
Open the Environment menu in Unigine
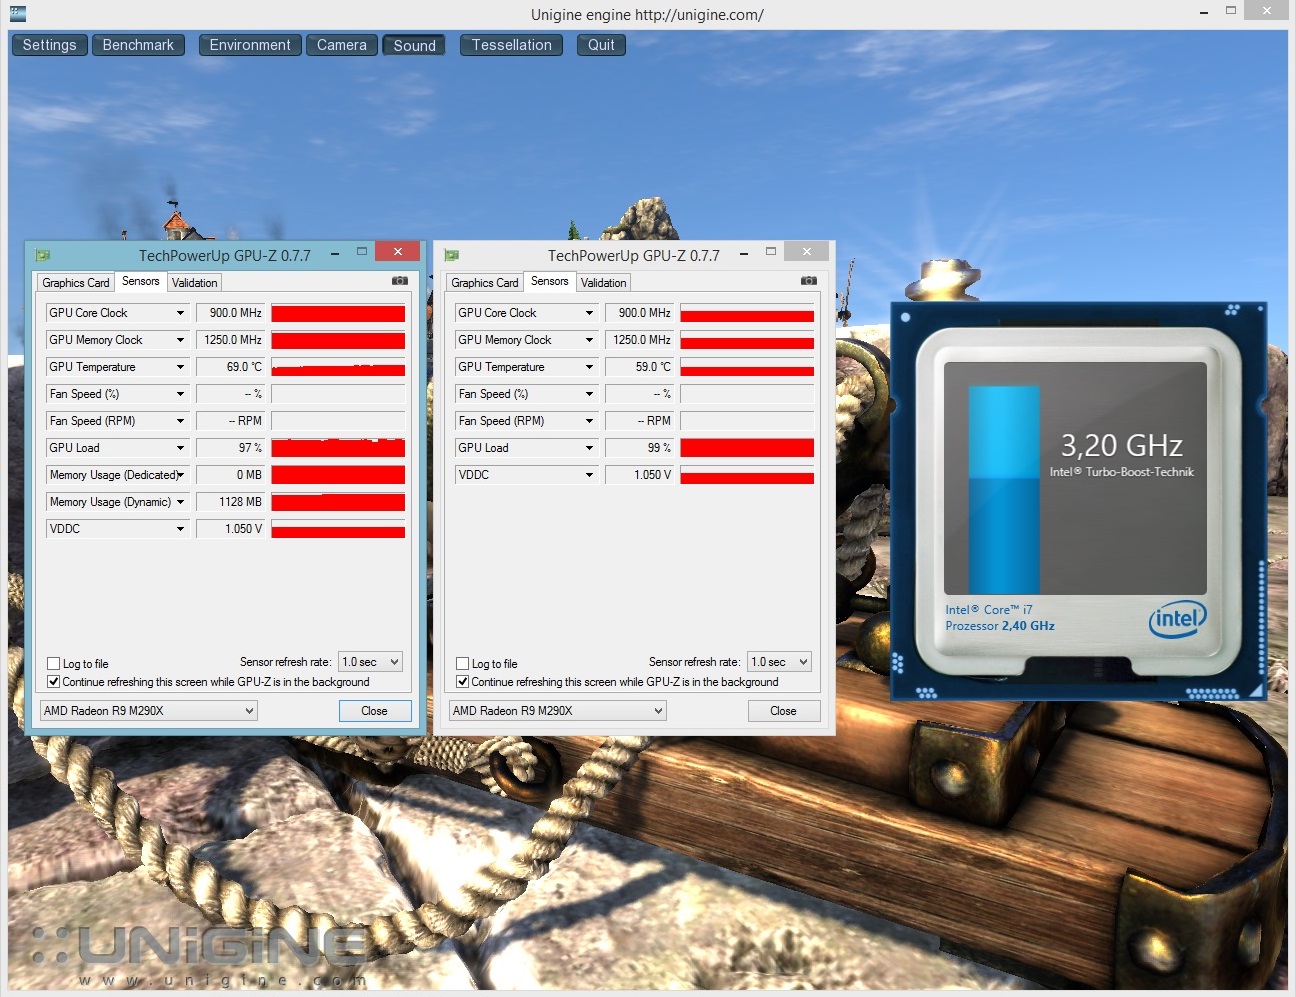[x=250, y=45]
